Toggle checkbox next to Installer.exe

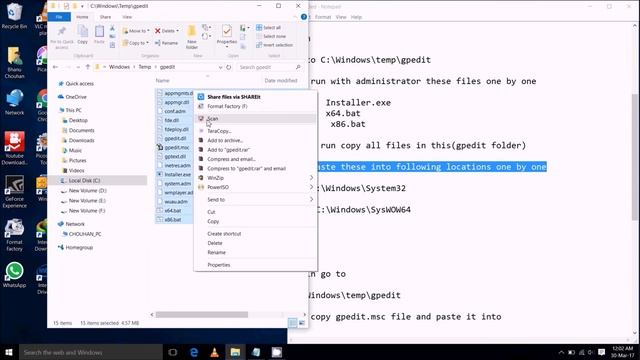point(160,174)
